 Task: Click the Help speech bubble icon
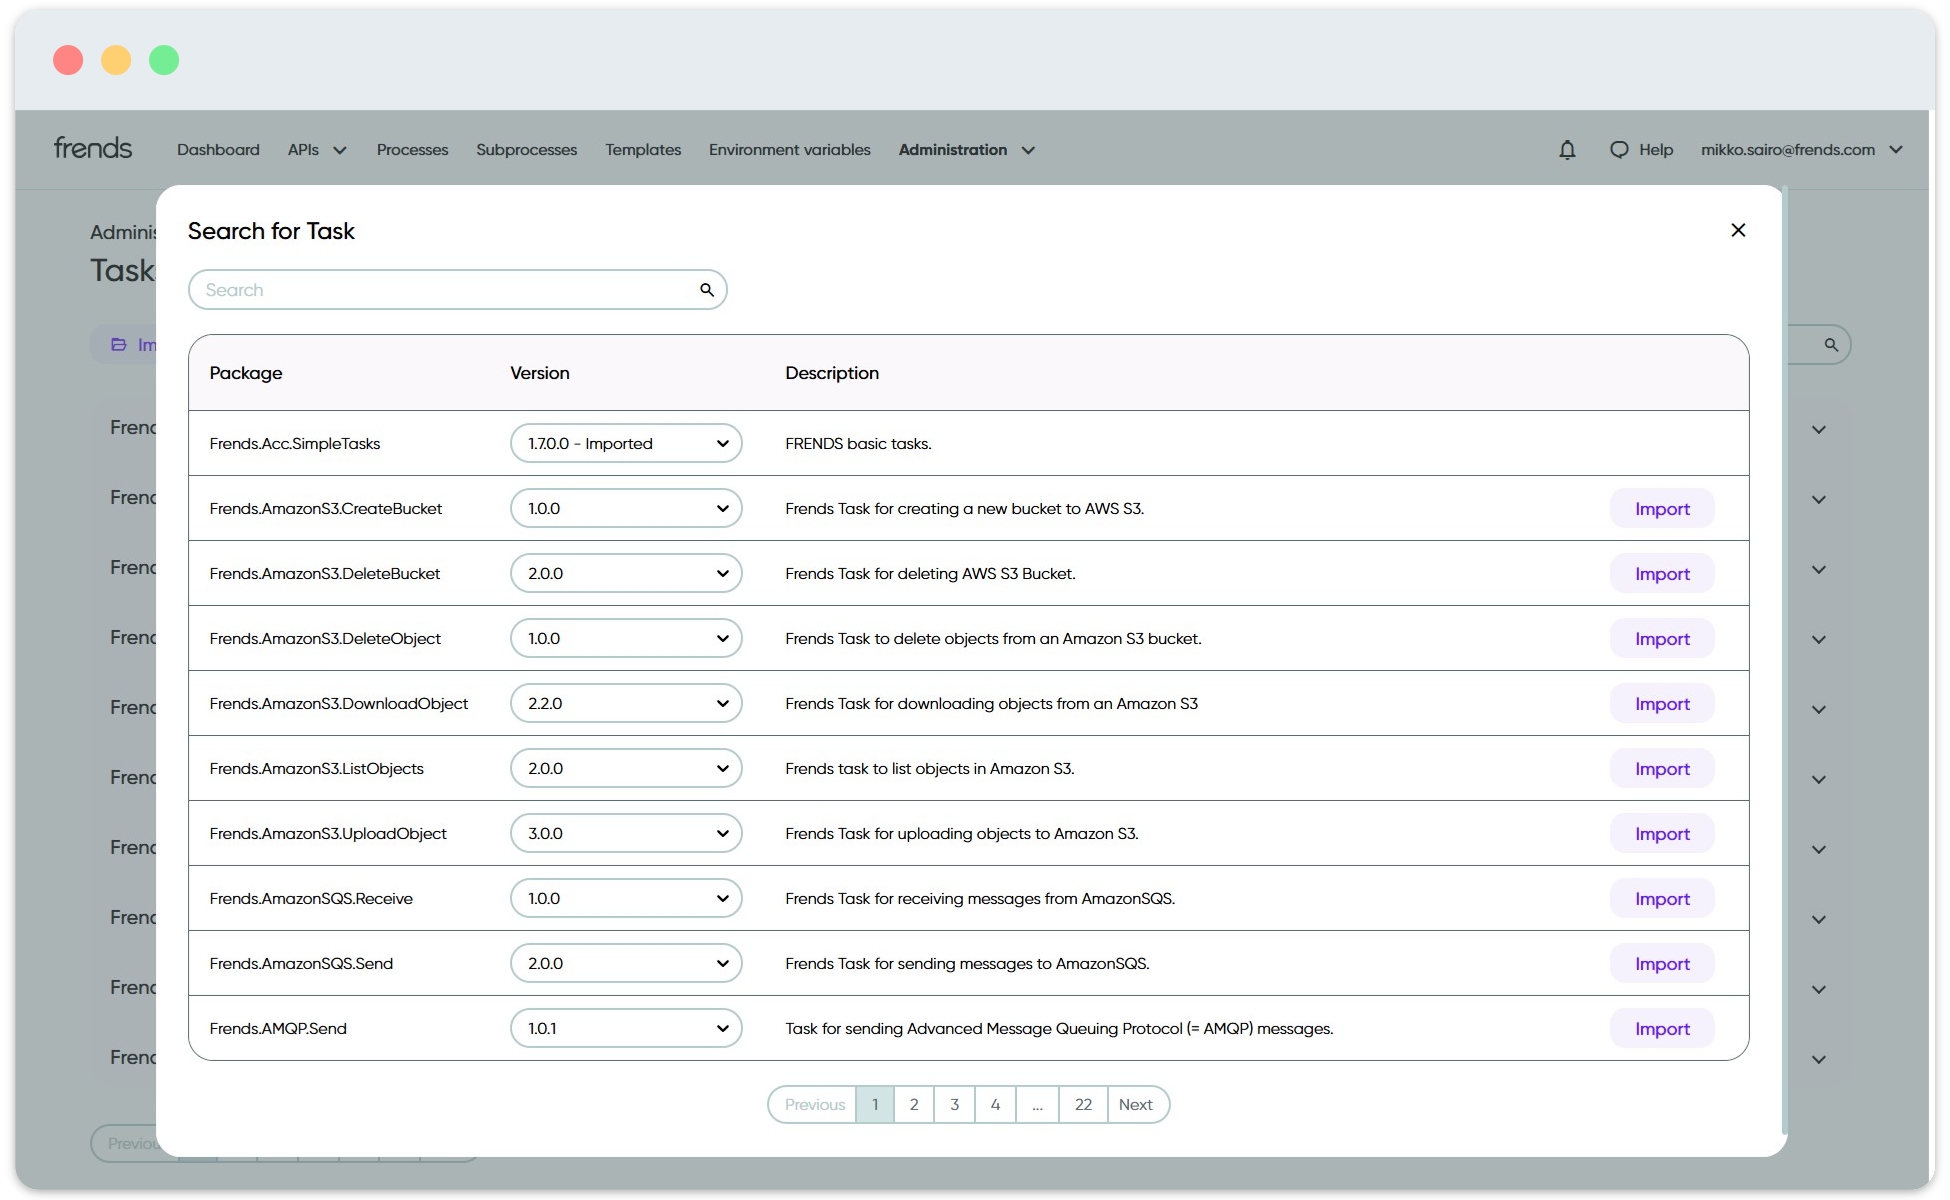[x=1618, y=150]
